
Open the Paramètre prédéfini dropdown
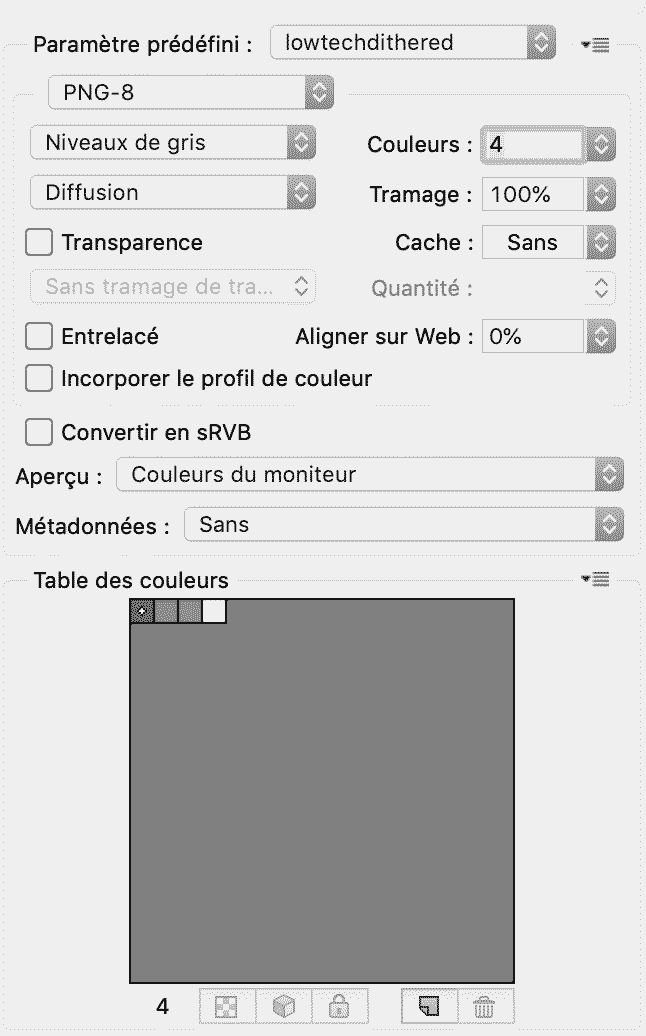(412, 43)
